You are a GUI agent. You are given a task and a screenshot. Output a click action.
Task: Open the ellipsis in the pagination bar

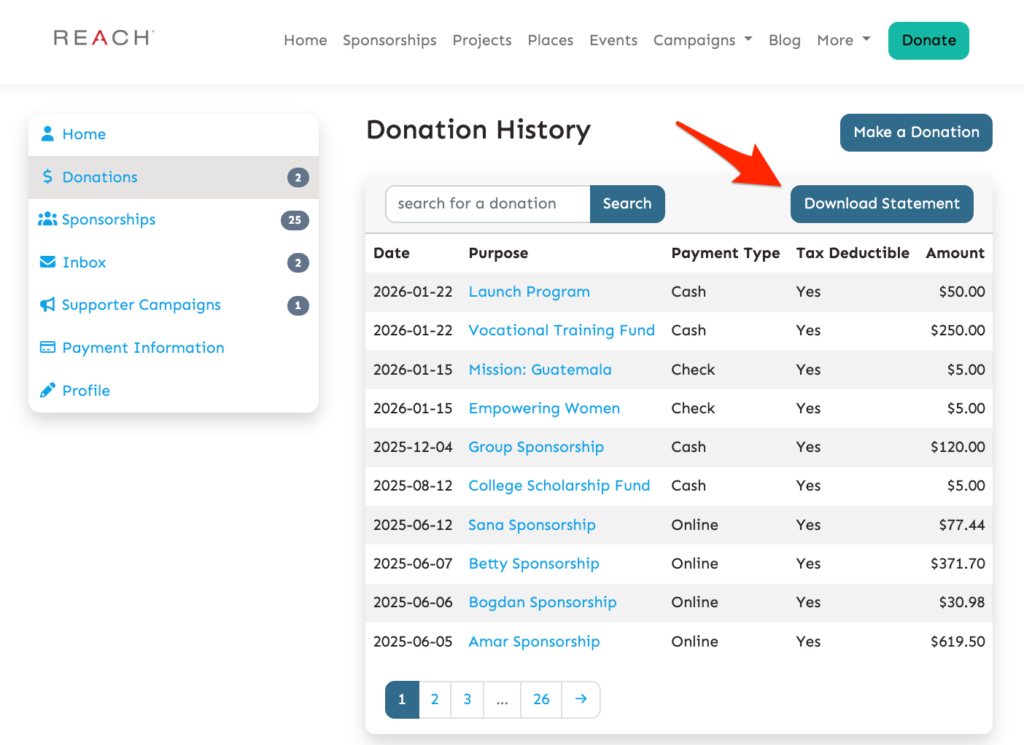tap(501, 699)
